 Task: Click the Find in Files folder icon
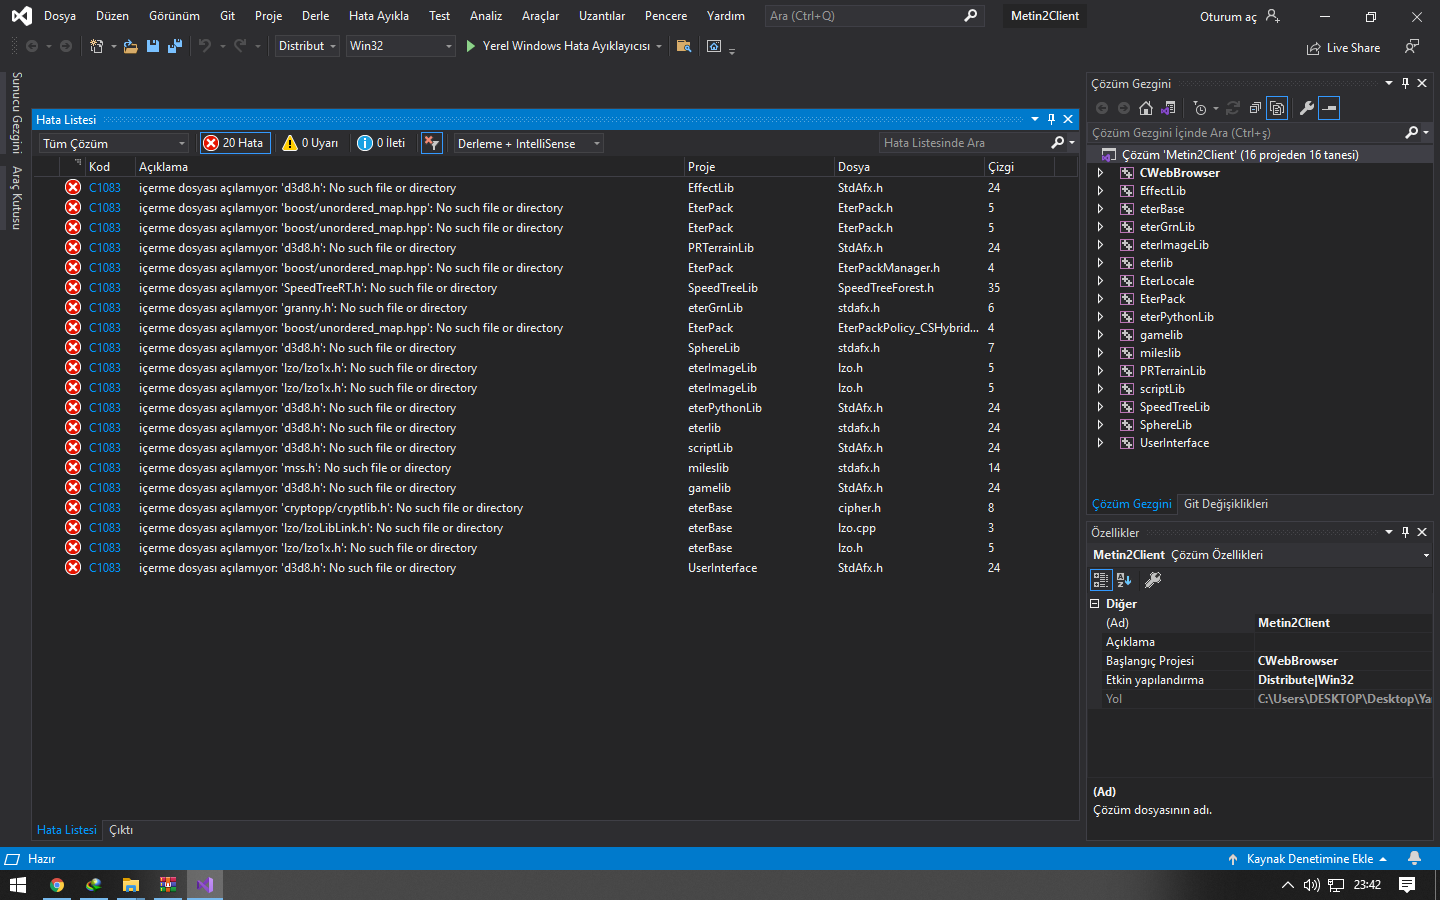tap(684, 46)
